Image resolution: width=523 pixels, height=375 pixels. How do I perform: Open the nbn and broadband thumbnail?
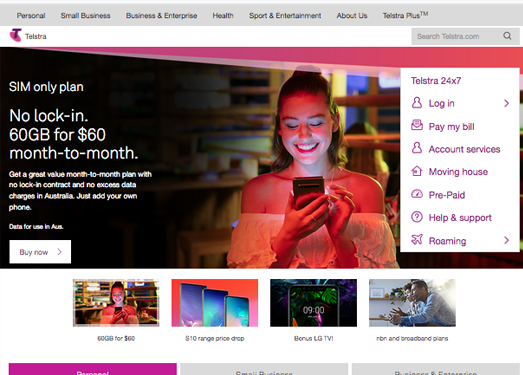coord(412,303)
